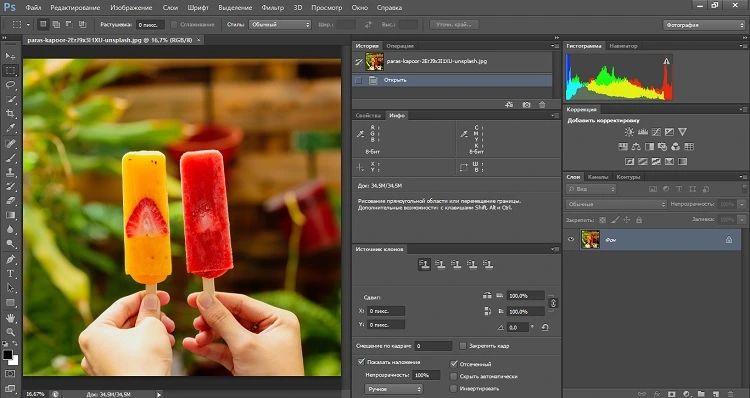Screen dimensions: 750x398
Task: Add Color Balance adjustment (scales icon)
Action: pyautogui.click(x=636, y=146)
